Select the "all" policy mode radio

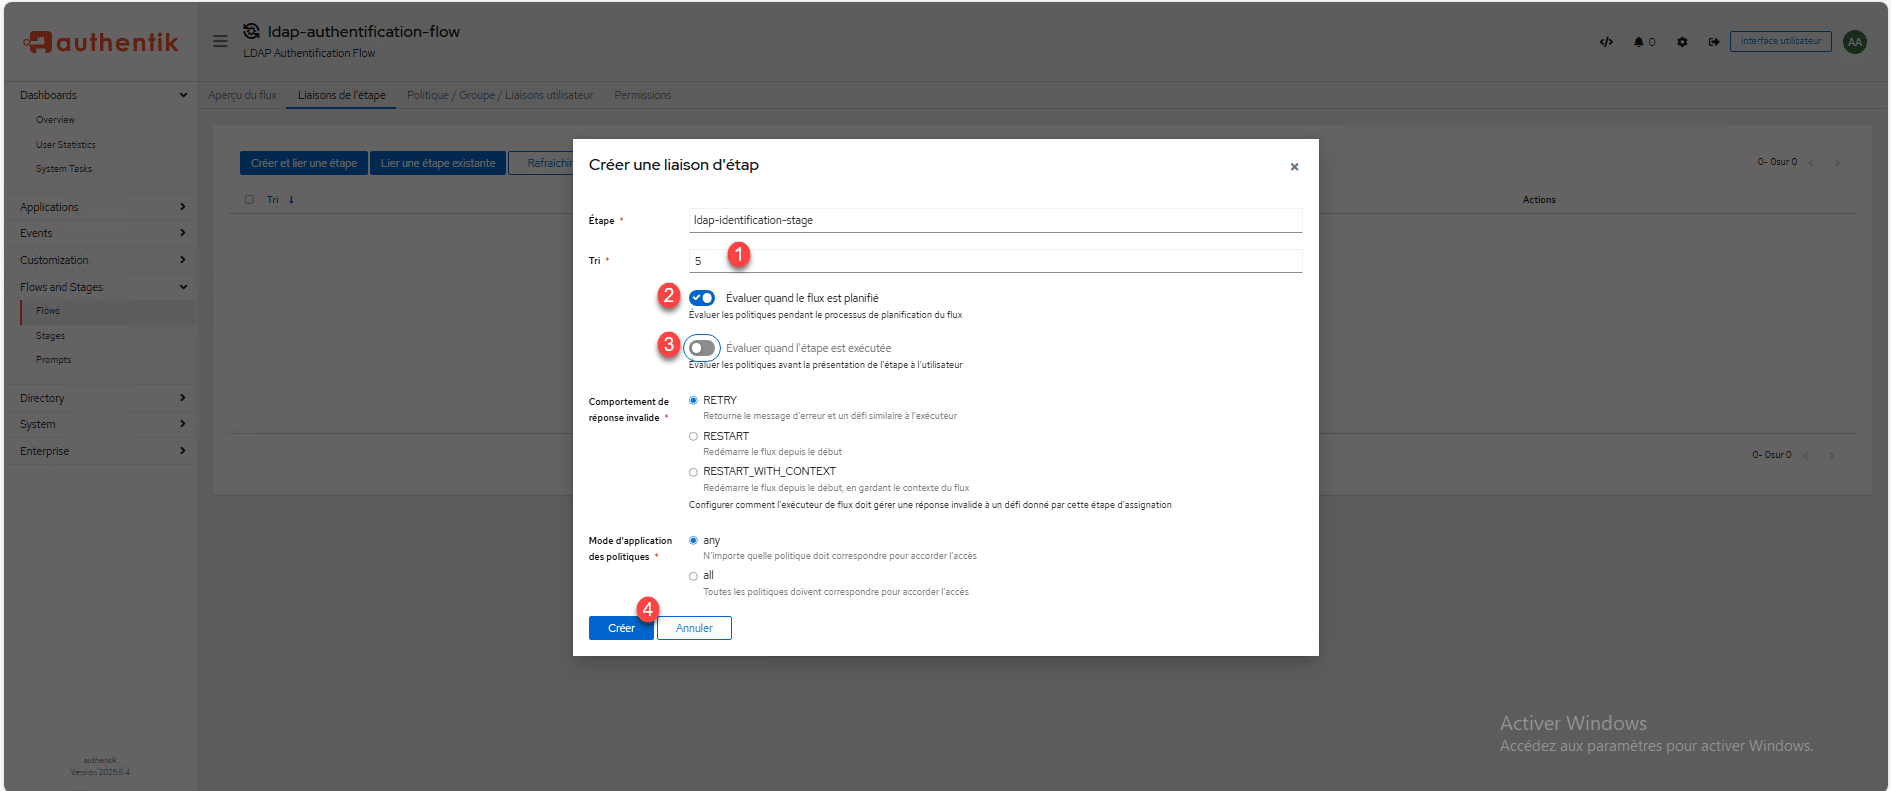(693, 576)
